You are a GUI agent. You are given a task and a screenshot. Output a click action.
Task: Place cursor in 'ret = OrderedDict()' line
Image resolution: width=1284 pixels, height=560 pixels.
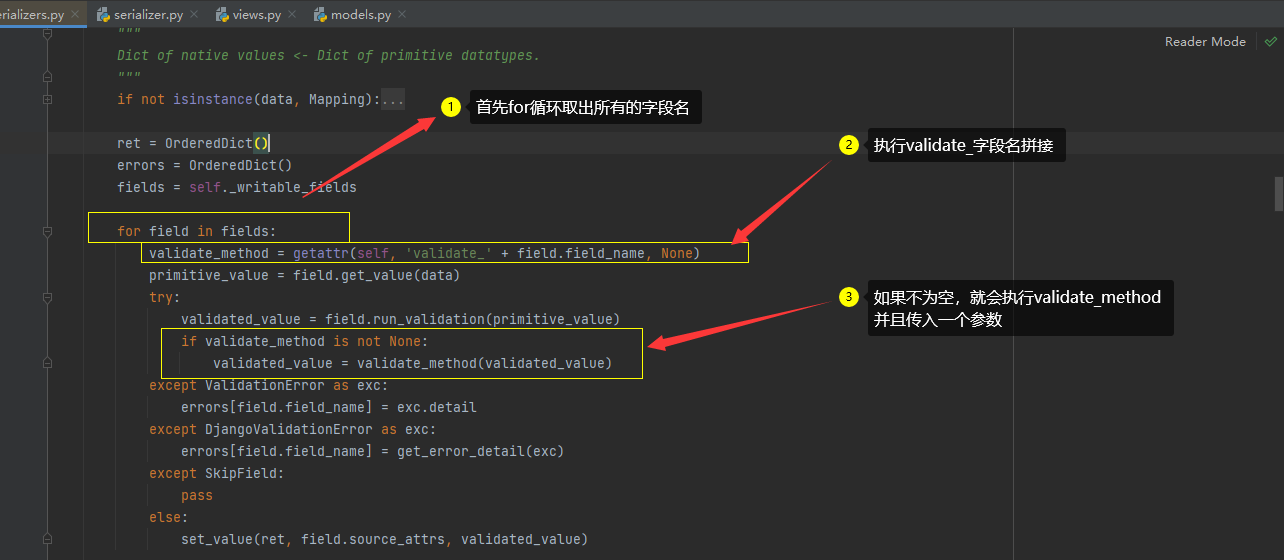coord(193,143)
